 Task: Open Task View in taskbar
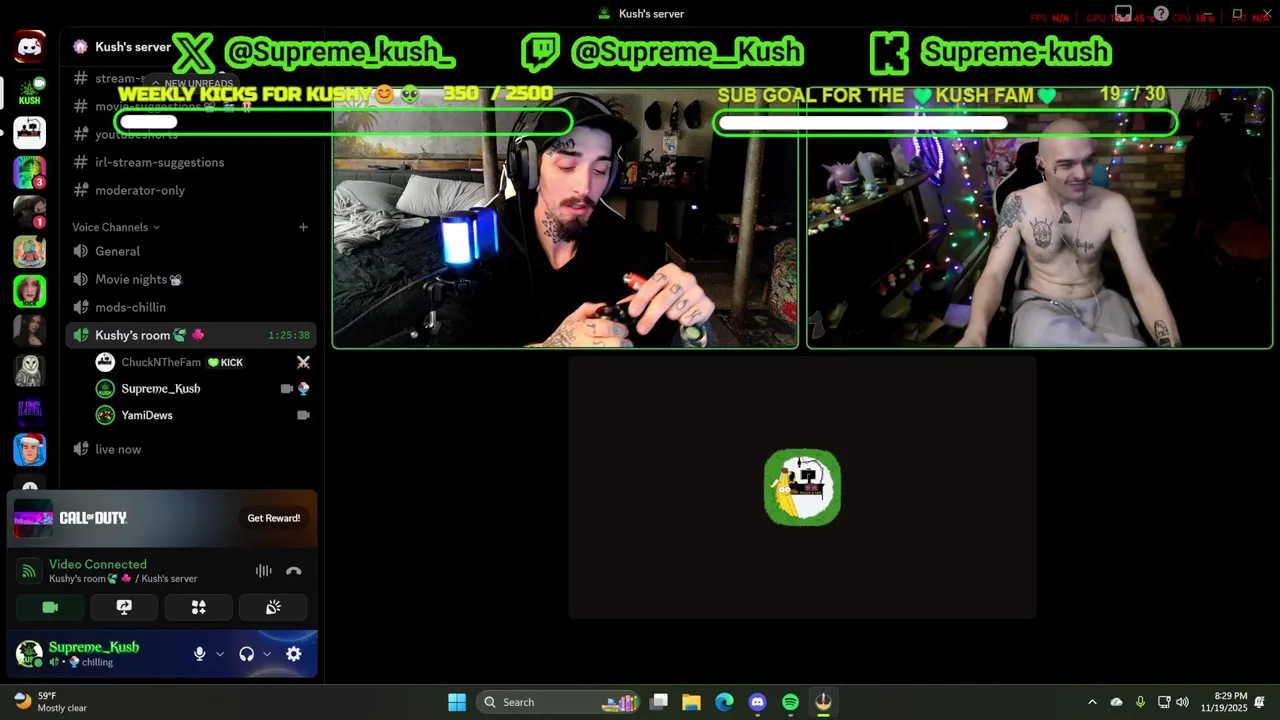click(659, 702)
